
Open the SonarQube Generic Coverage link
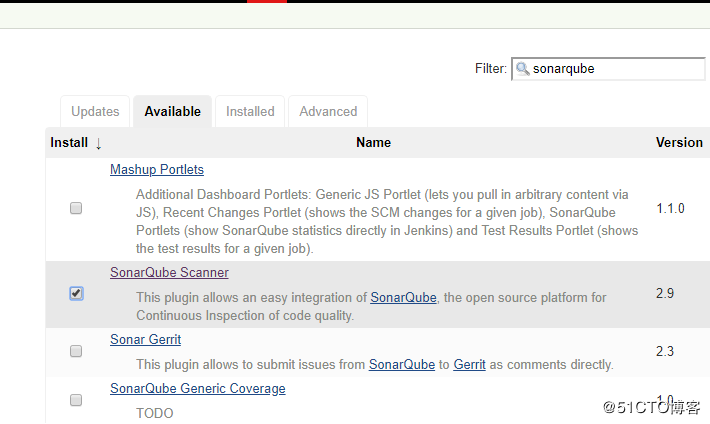pos(197,388)
